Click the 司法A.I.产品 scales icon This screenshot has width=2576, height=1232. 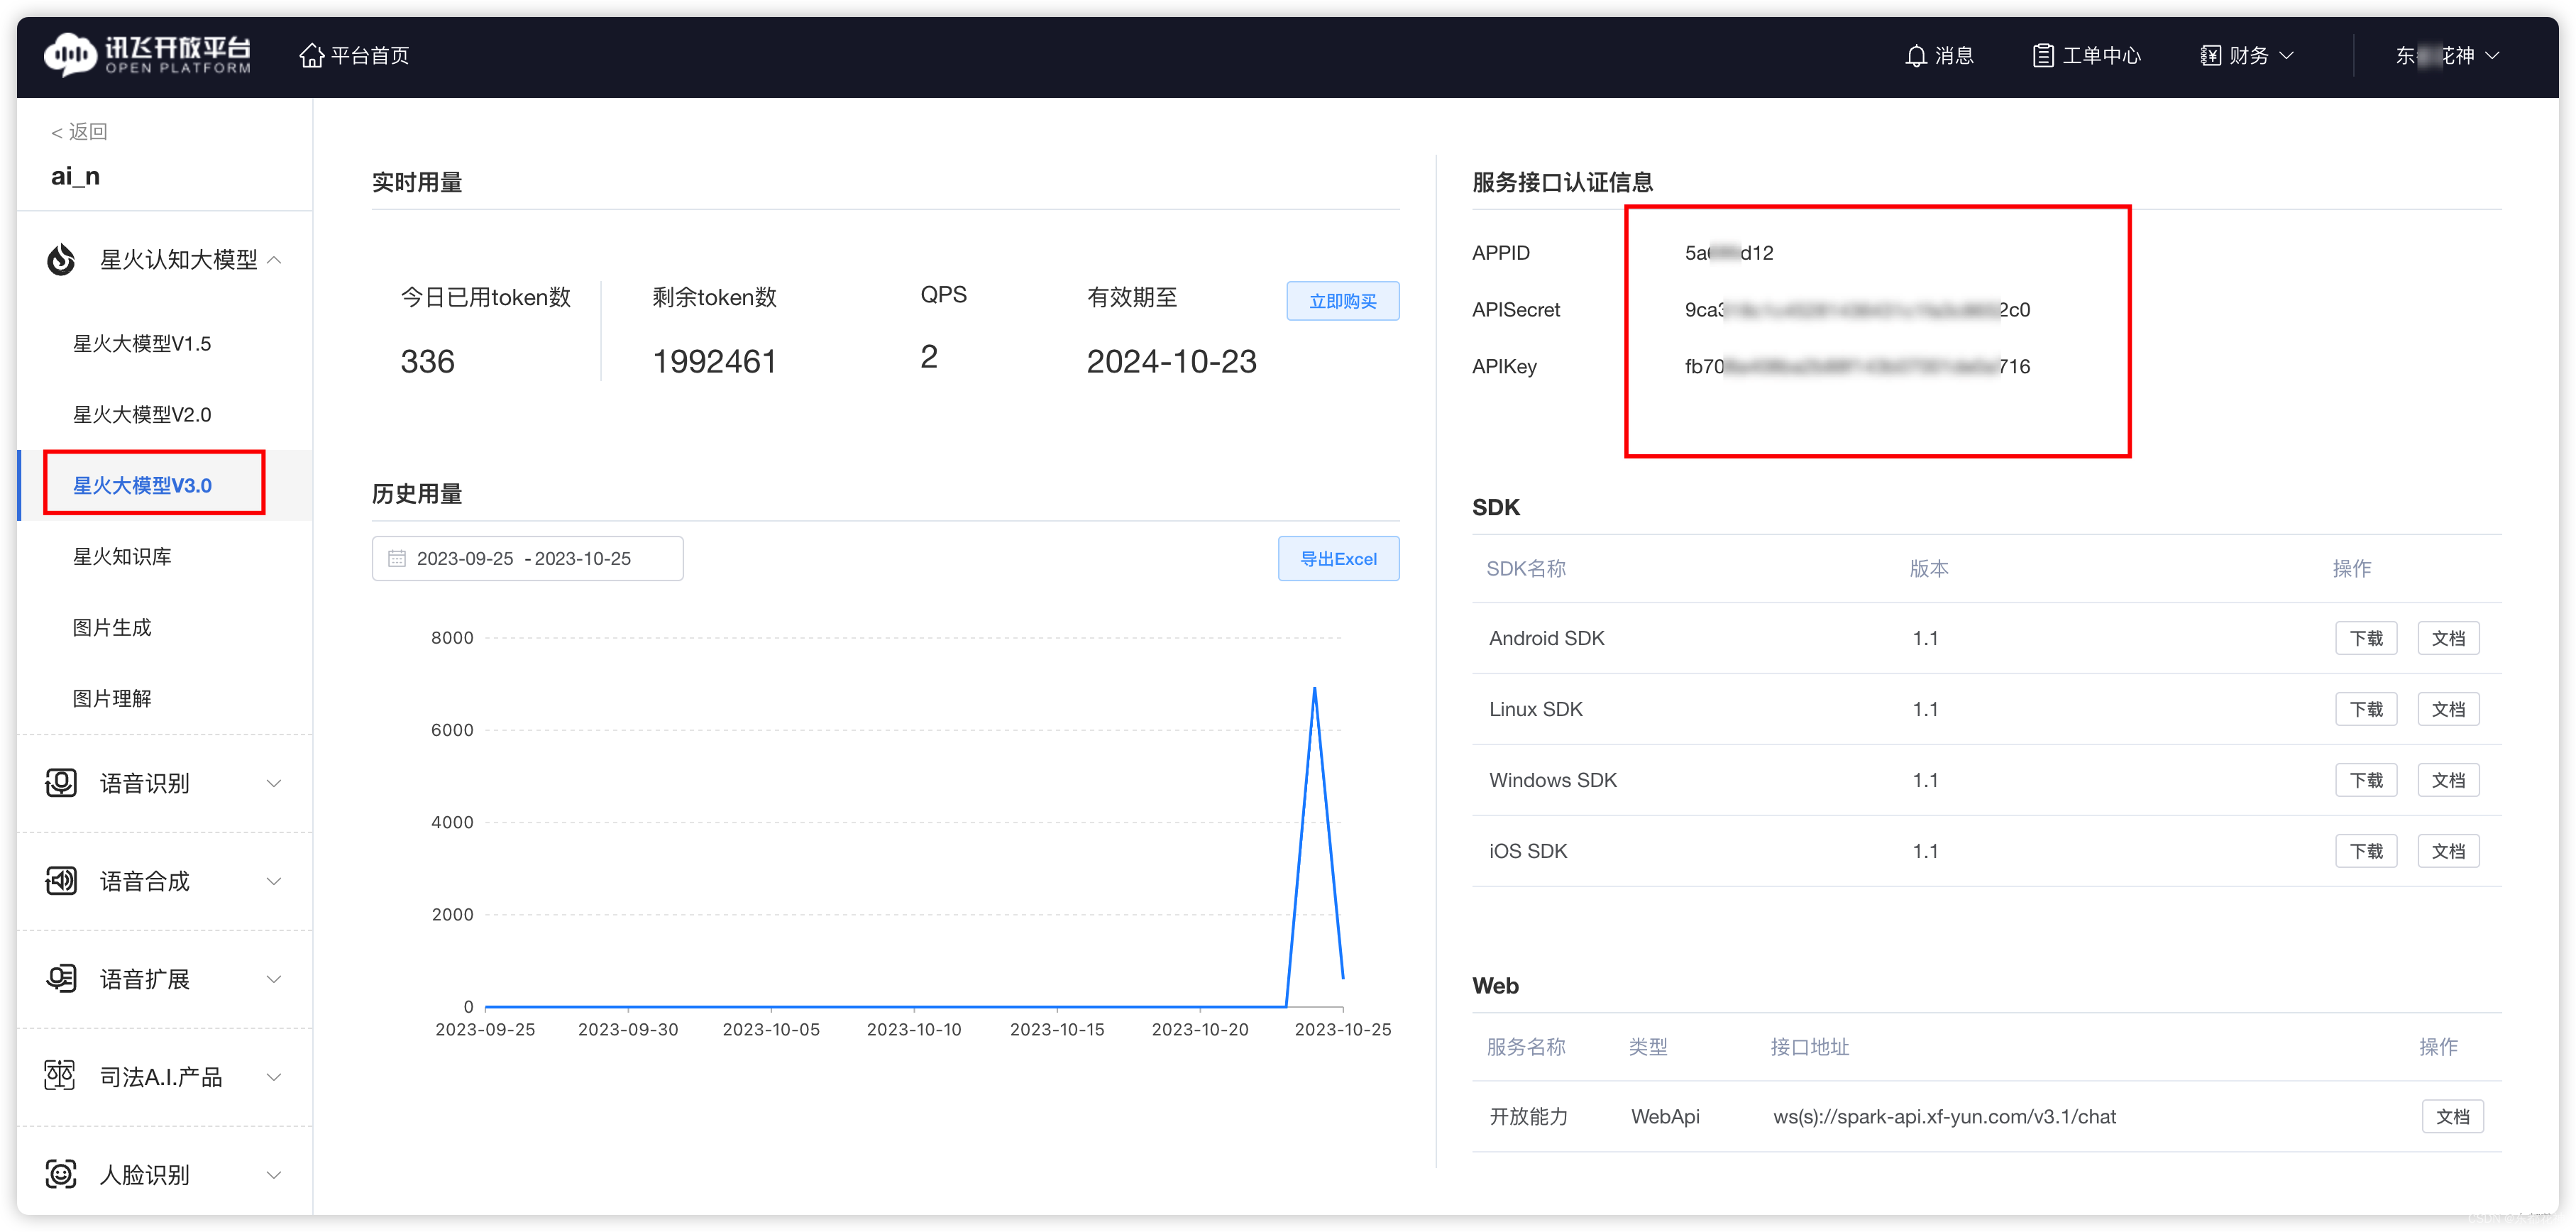coord(61,1076)
